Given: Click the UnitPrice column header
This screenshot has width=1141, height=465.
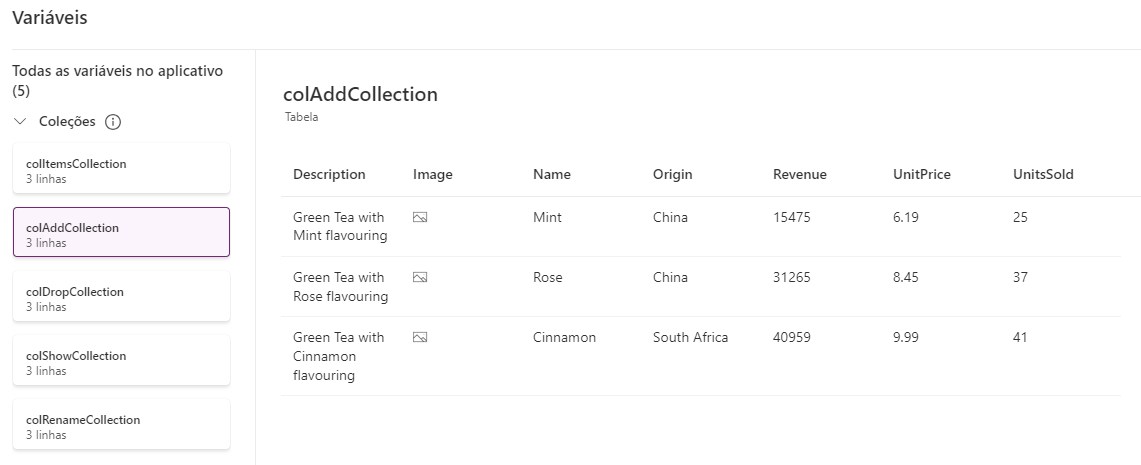Looking at the screenshot, I should (922, 174).
